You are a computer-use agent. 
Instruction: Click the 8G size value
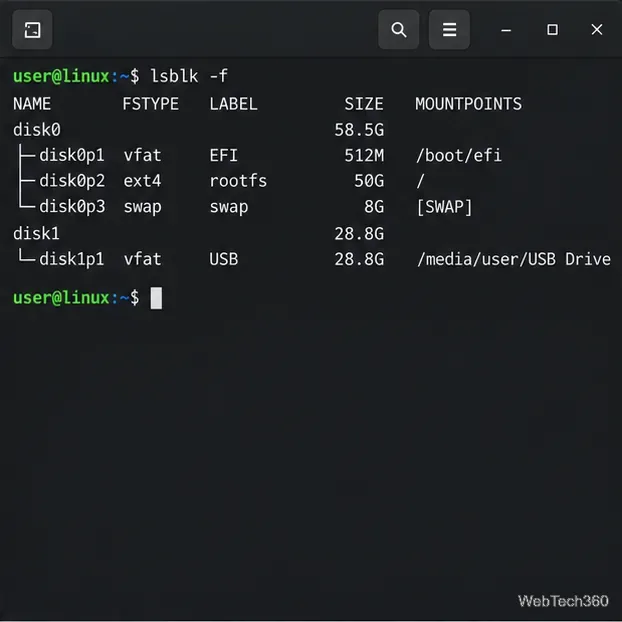pyautogui.click(x=374, y=207)
